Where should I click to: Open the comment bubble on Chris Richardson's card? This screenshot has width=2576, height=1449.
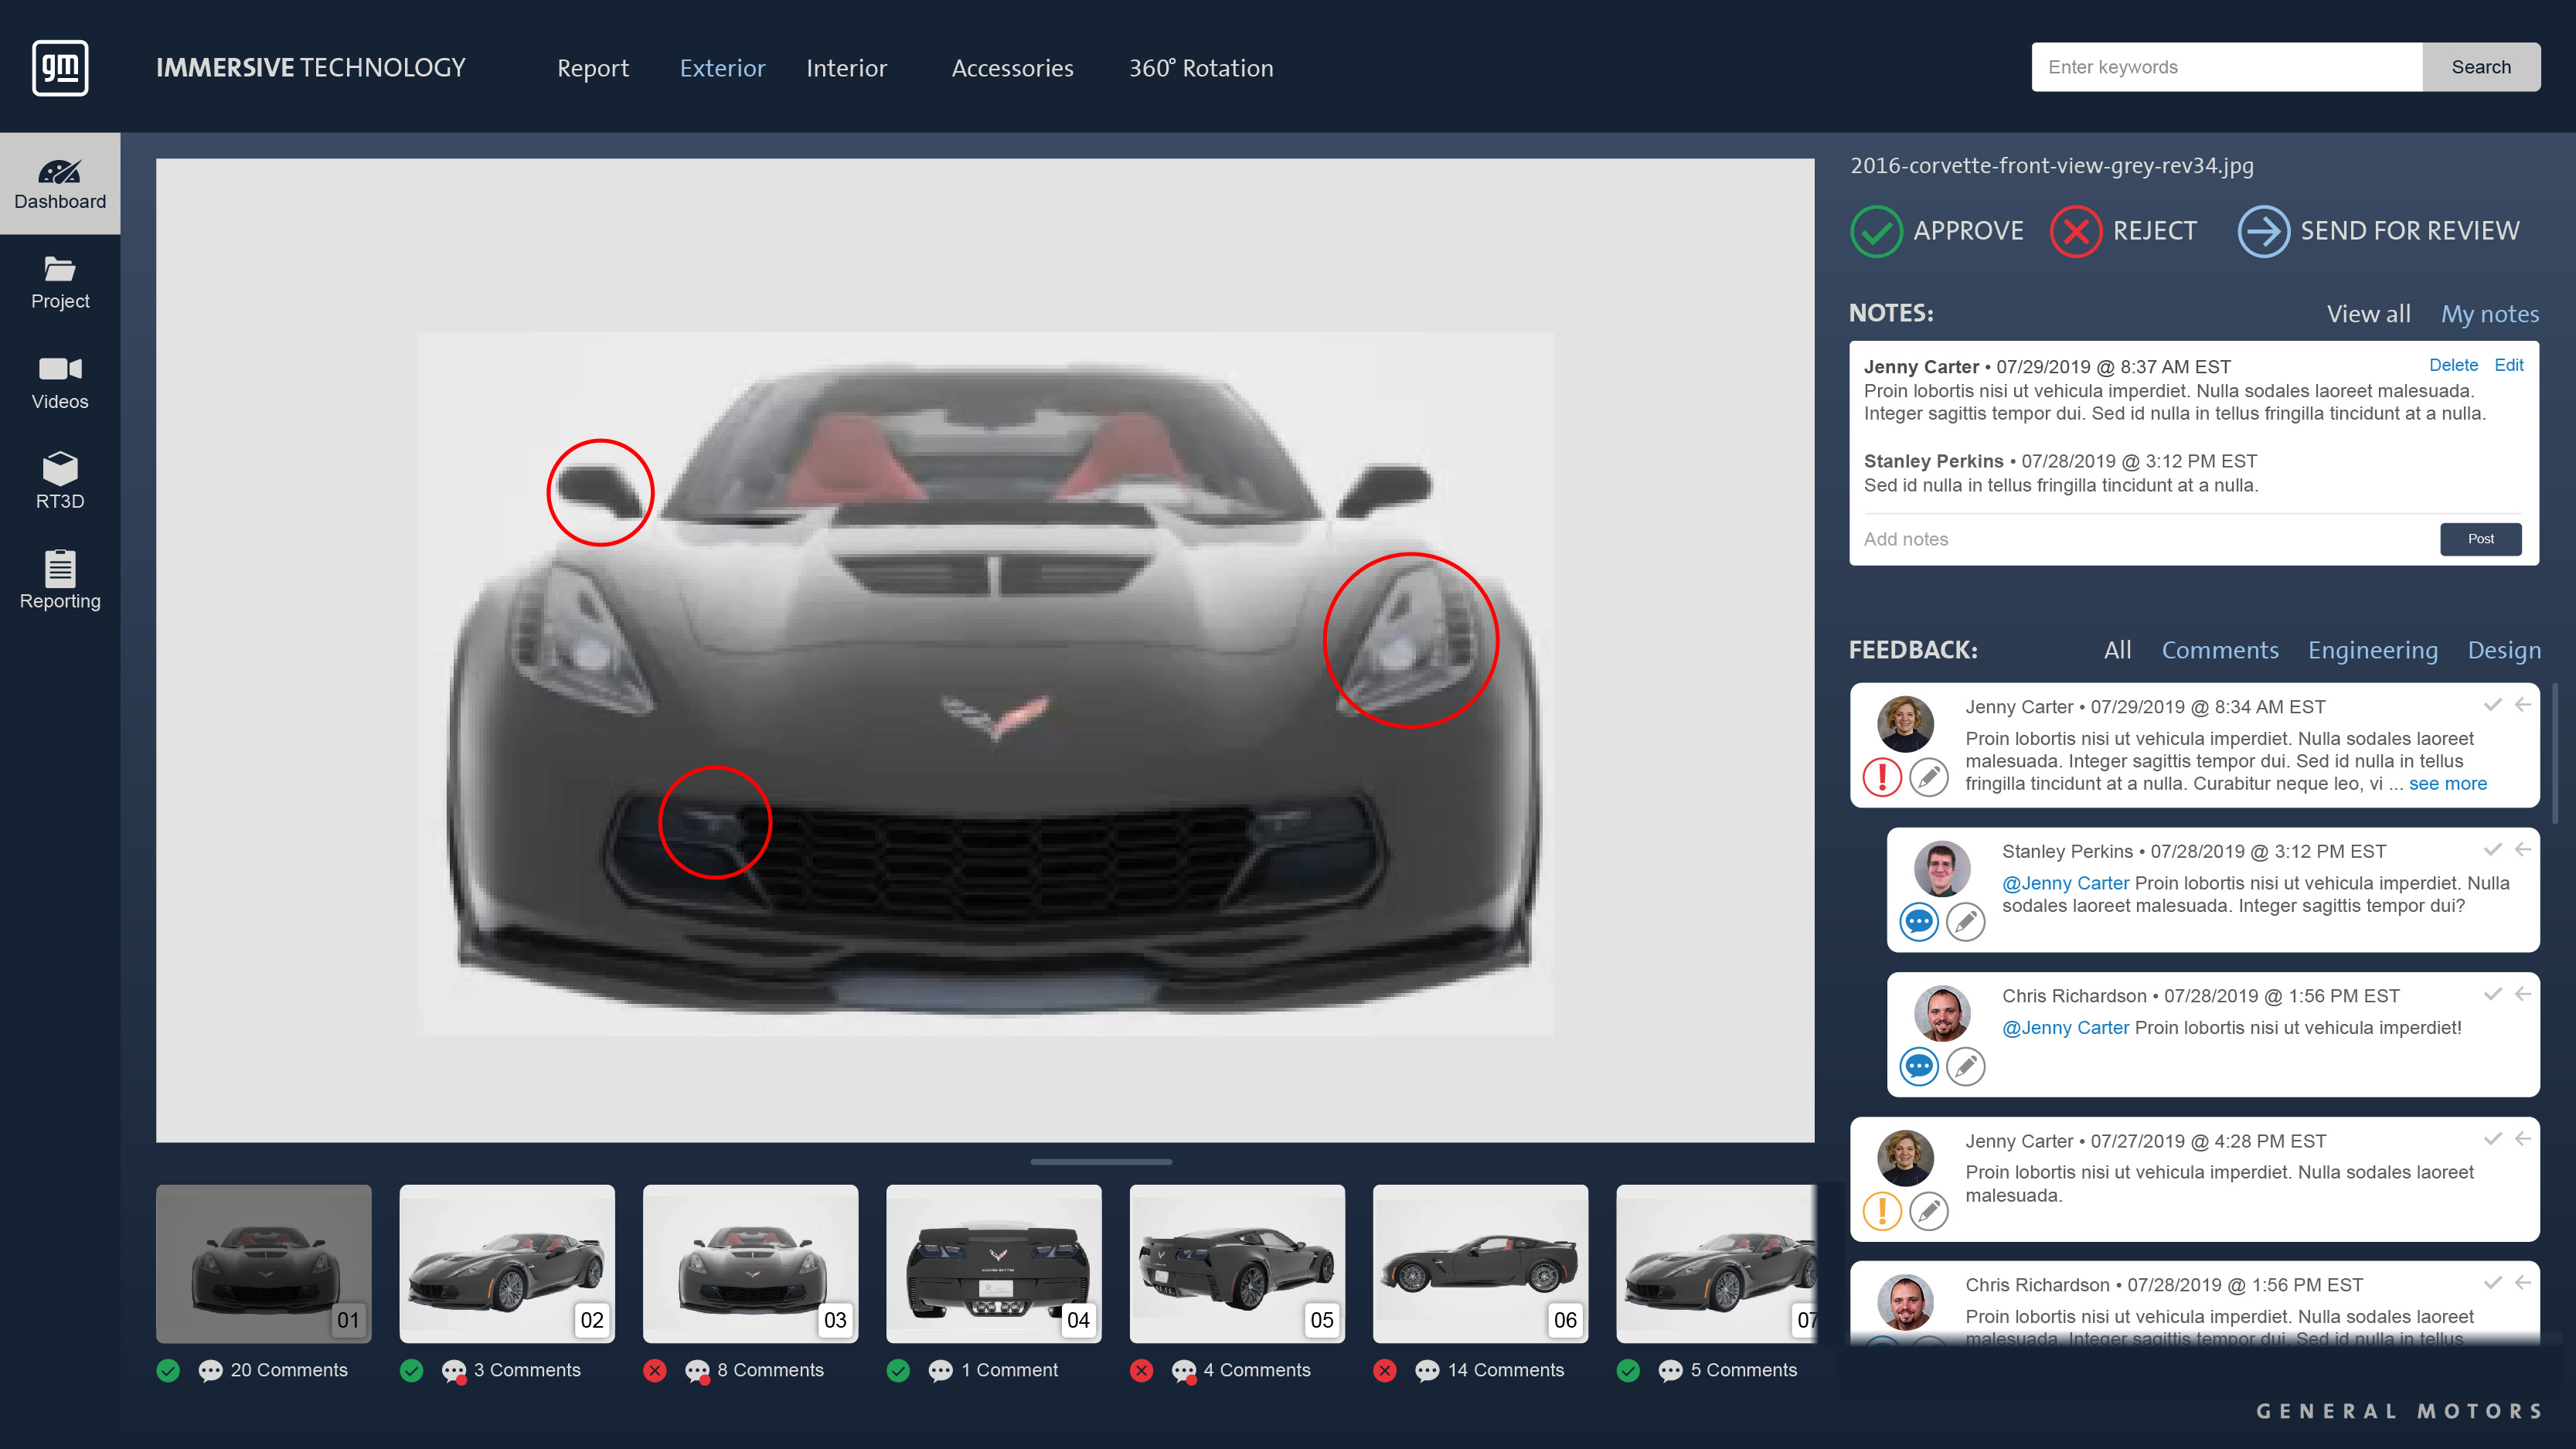coord(1919,1067)
